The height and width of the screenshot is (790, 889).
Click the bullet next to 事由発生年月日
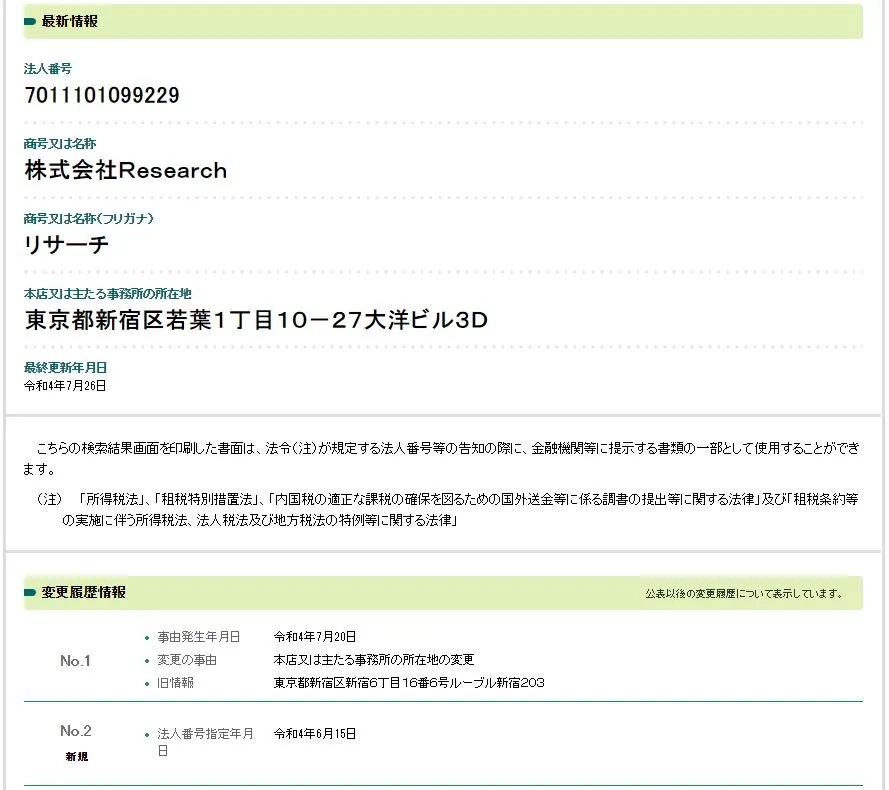pos(147,637)
